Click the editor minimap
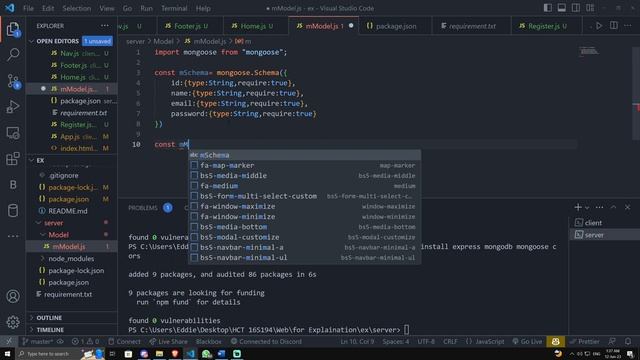 tap(589, 51)
